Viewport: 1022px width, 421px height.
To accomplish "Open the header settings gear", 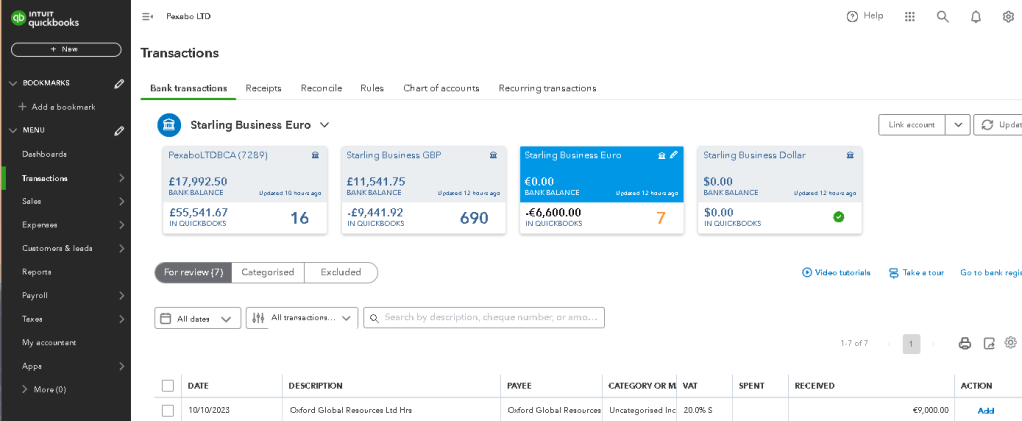I will point(1008,17).
